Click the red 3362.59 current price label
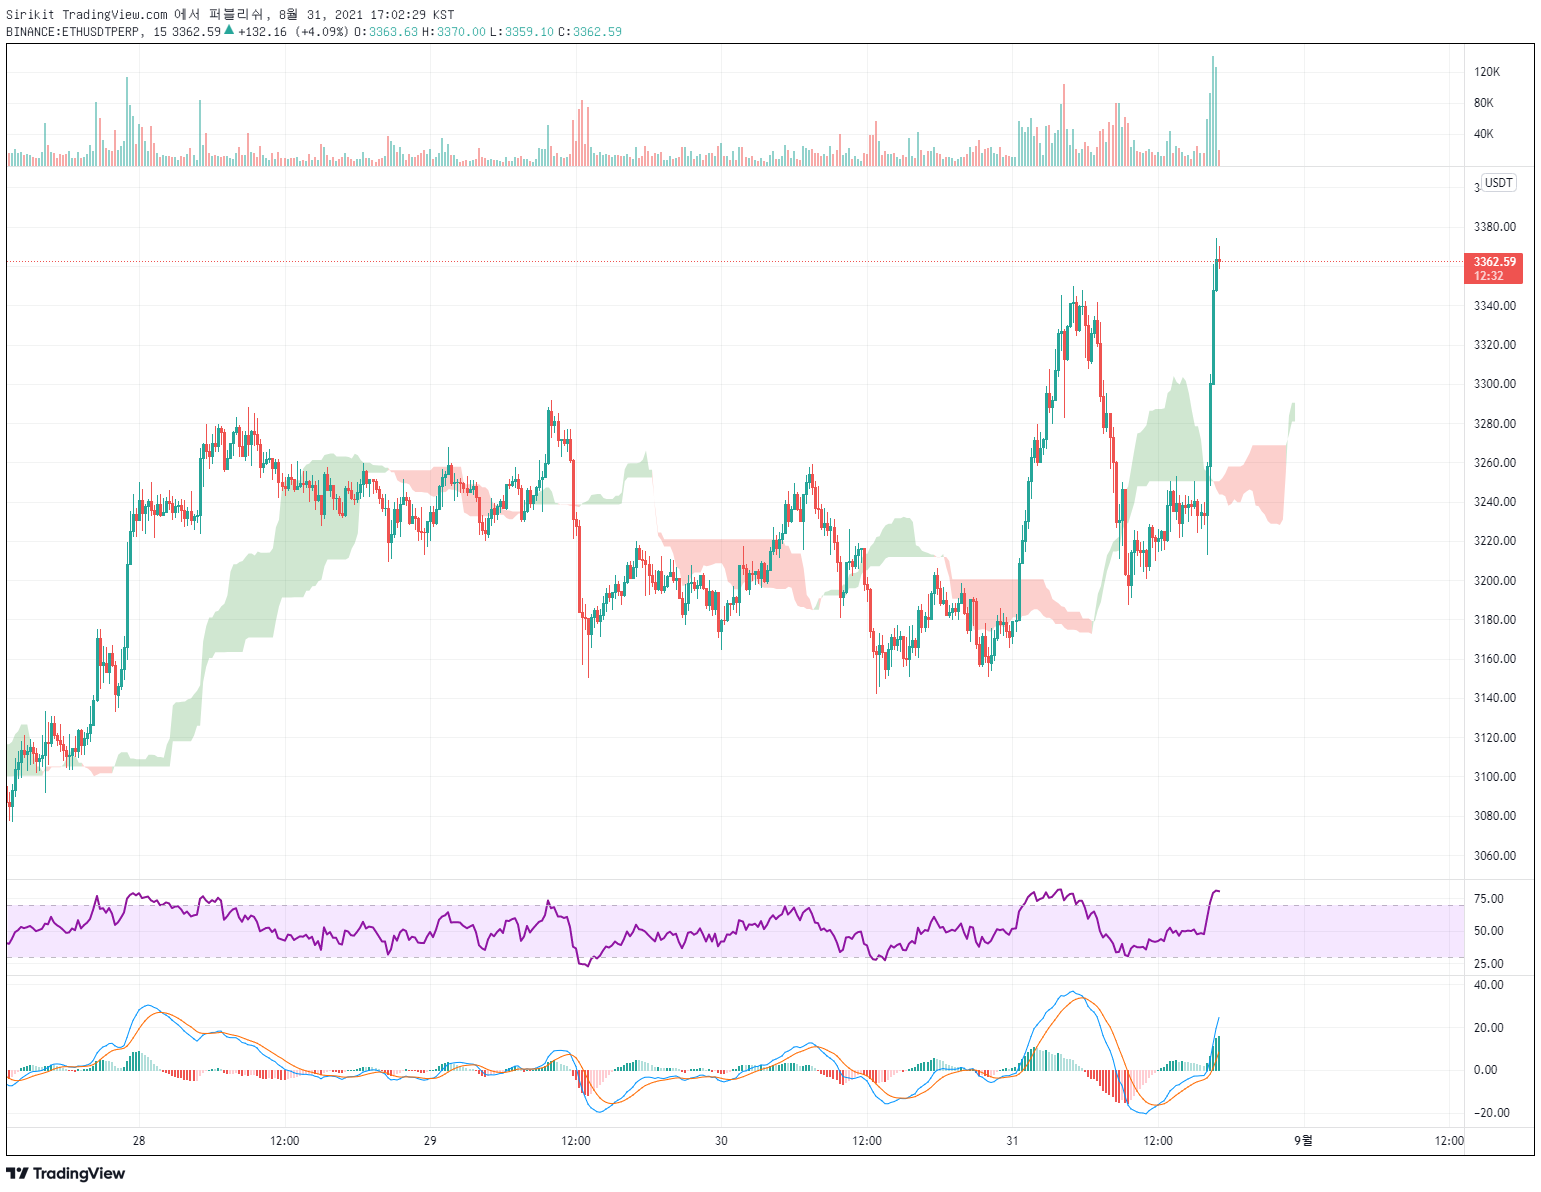 coord(1494,262)
